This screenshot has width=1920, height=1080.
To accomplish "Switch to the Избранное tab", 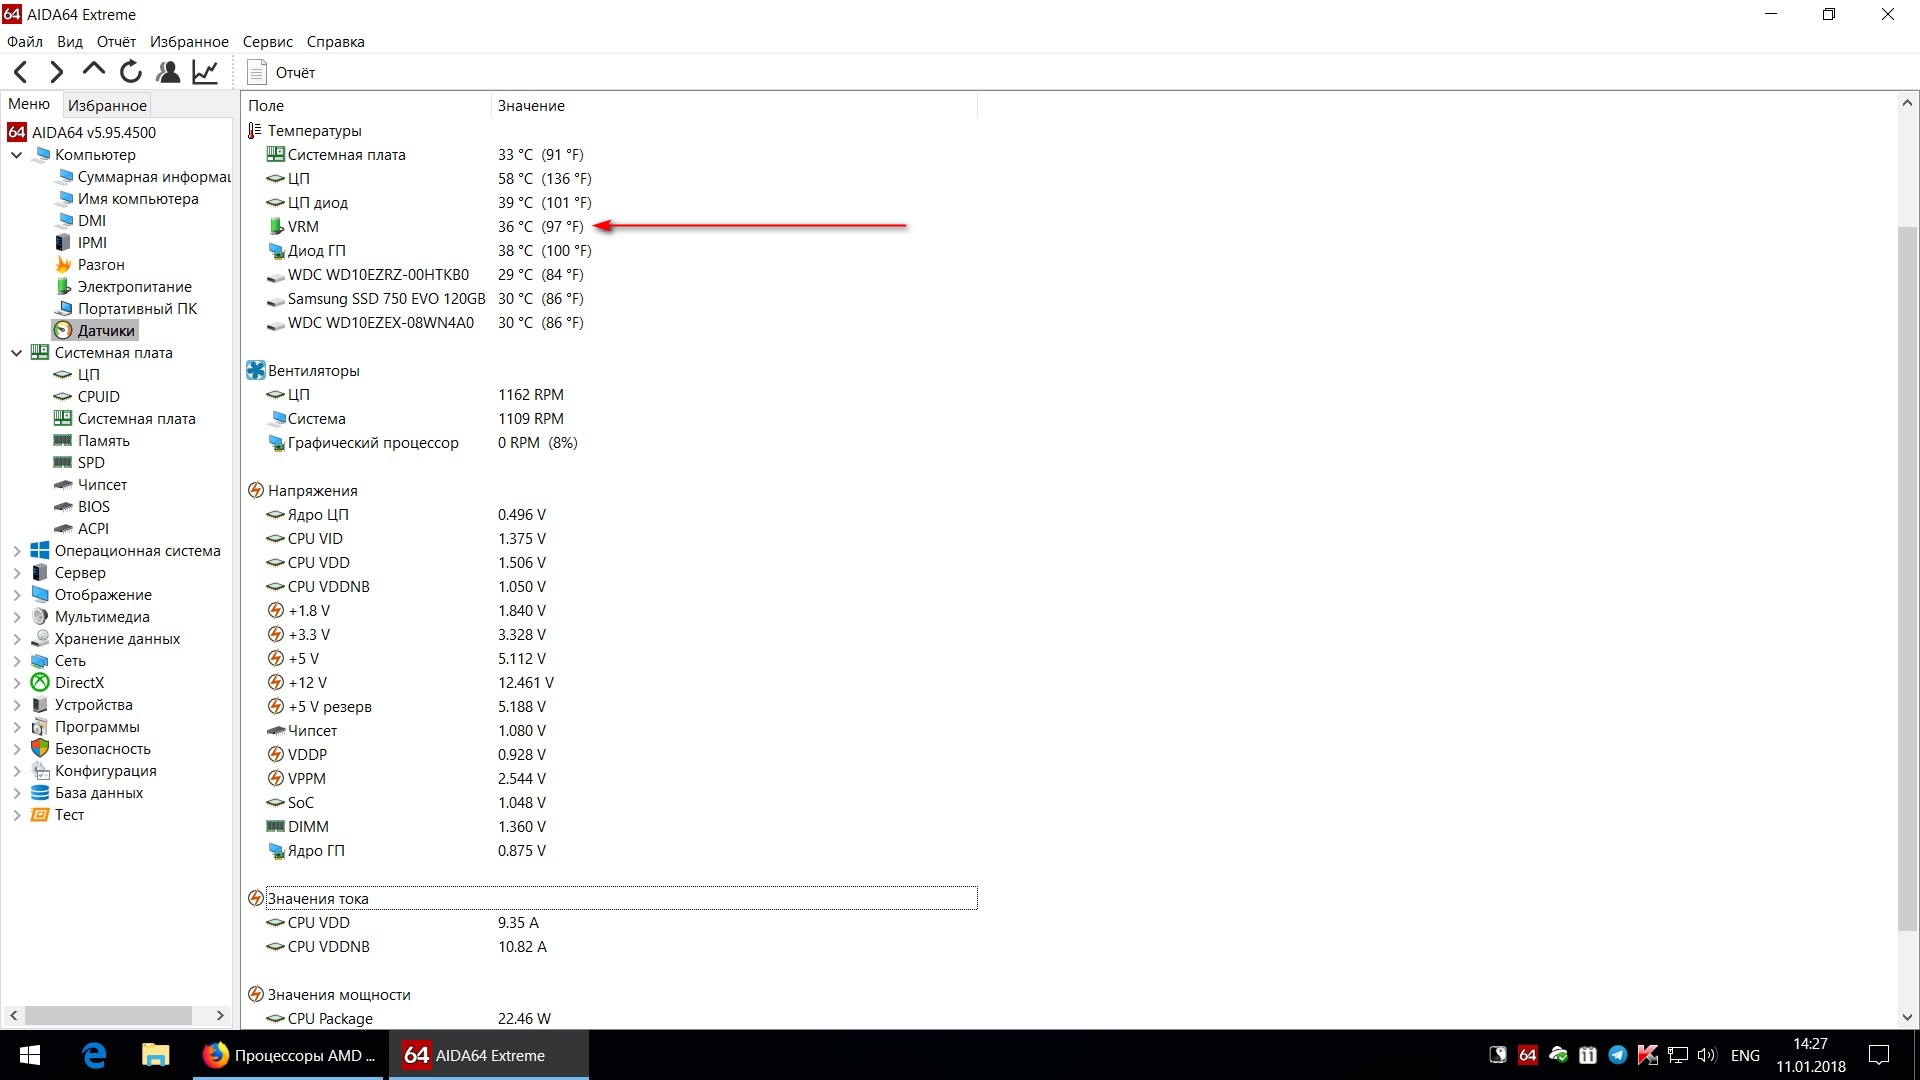I will 107,105.
